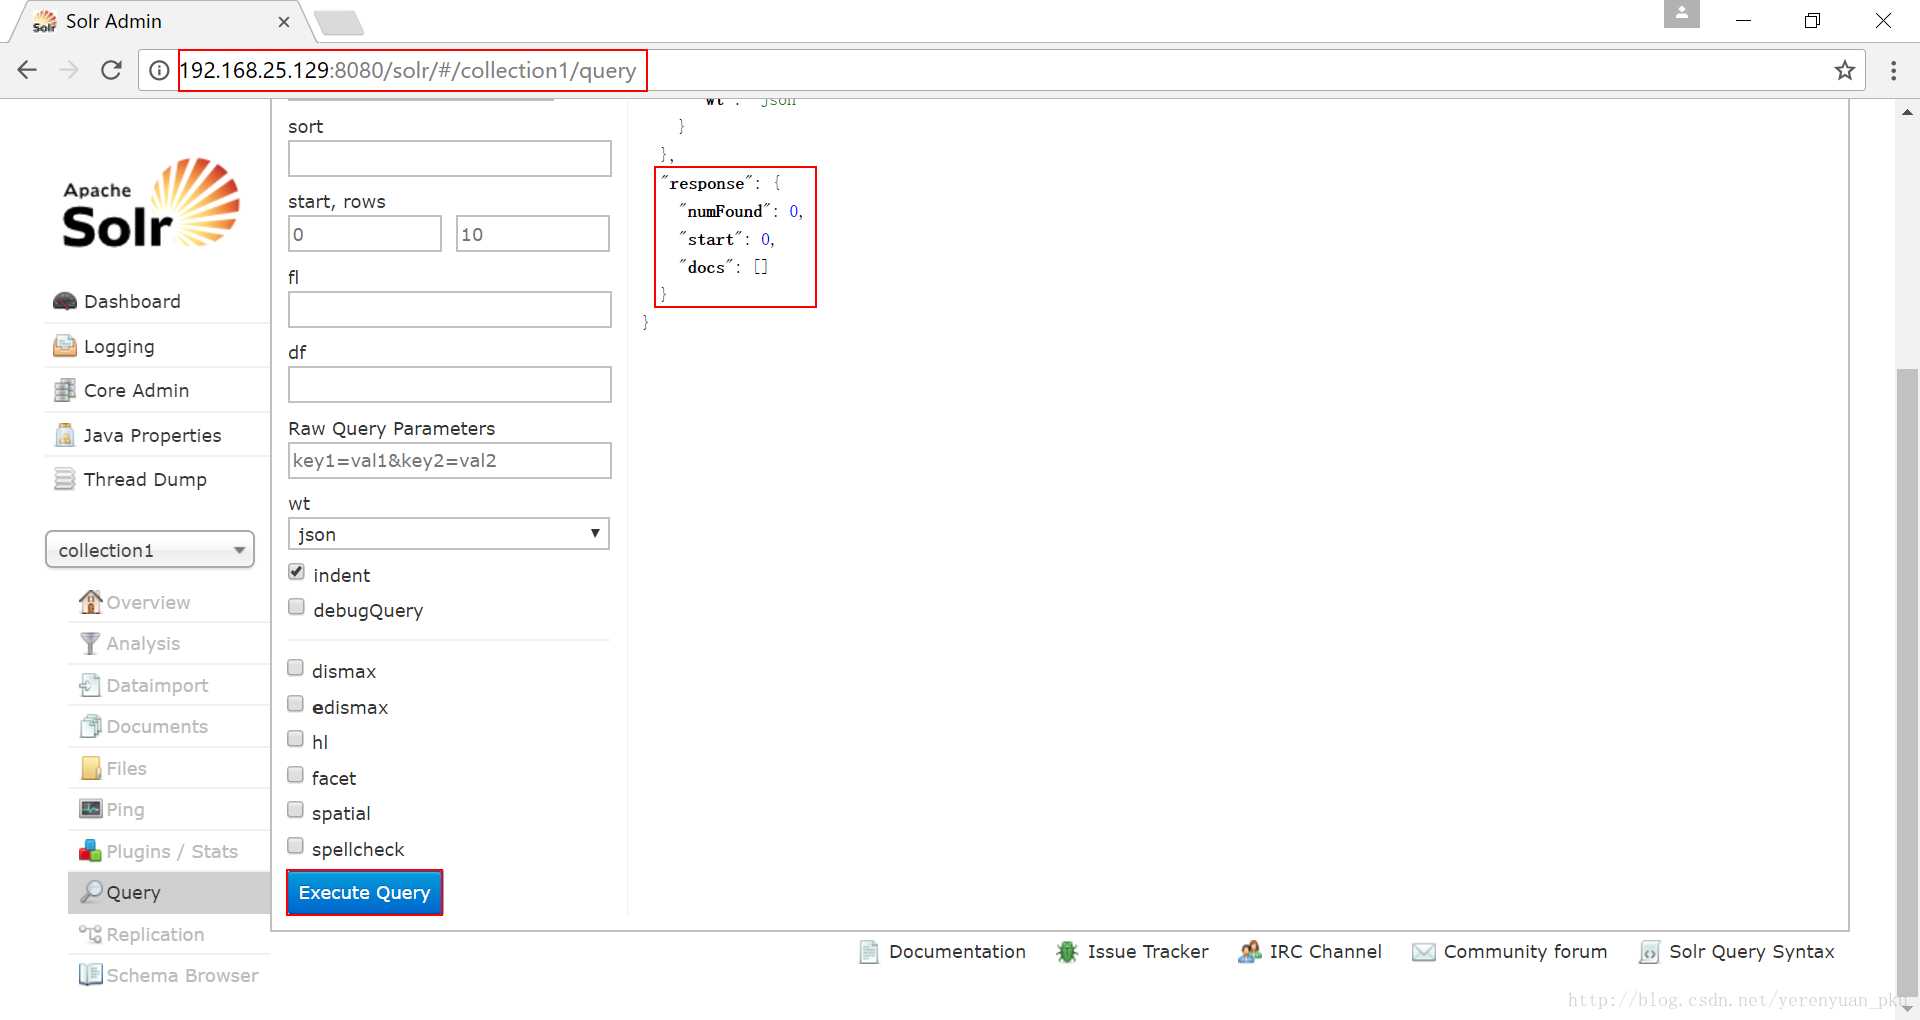Click the sort input field
Image resolution: width=1920 pixels, height=1020 pixels.
click(x=449, y=158)
